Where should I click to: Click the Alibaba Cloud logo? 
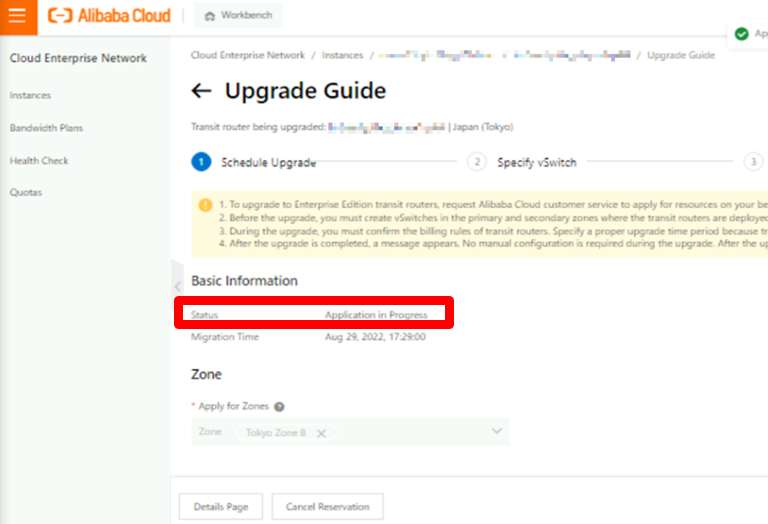[109, 16]
